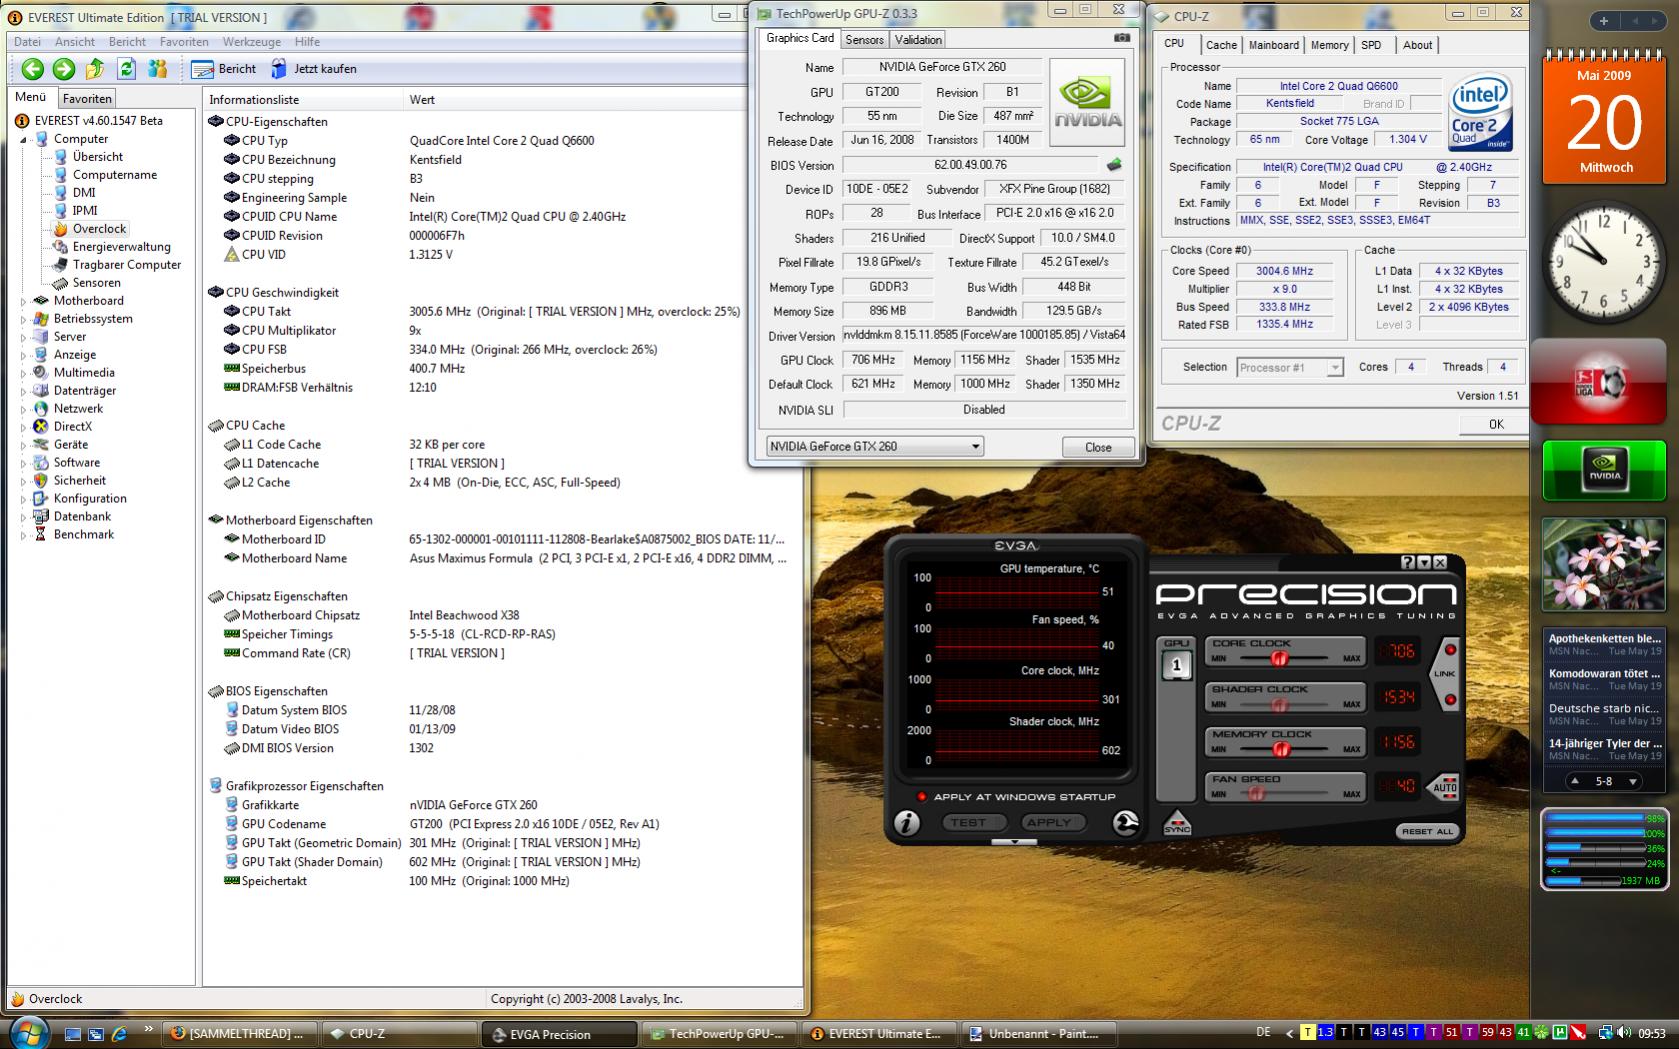
Task: Select Sensoren in the EVEREST tree
Action: pos(96,283)
